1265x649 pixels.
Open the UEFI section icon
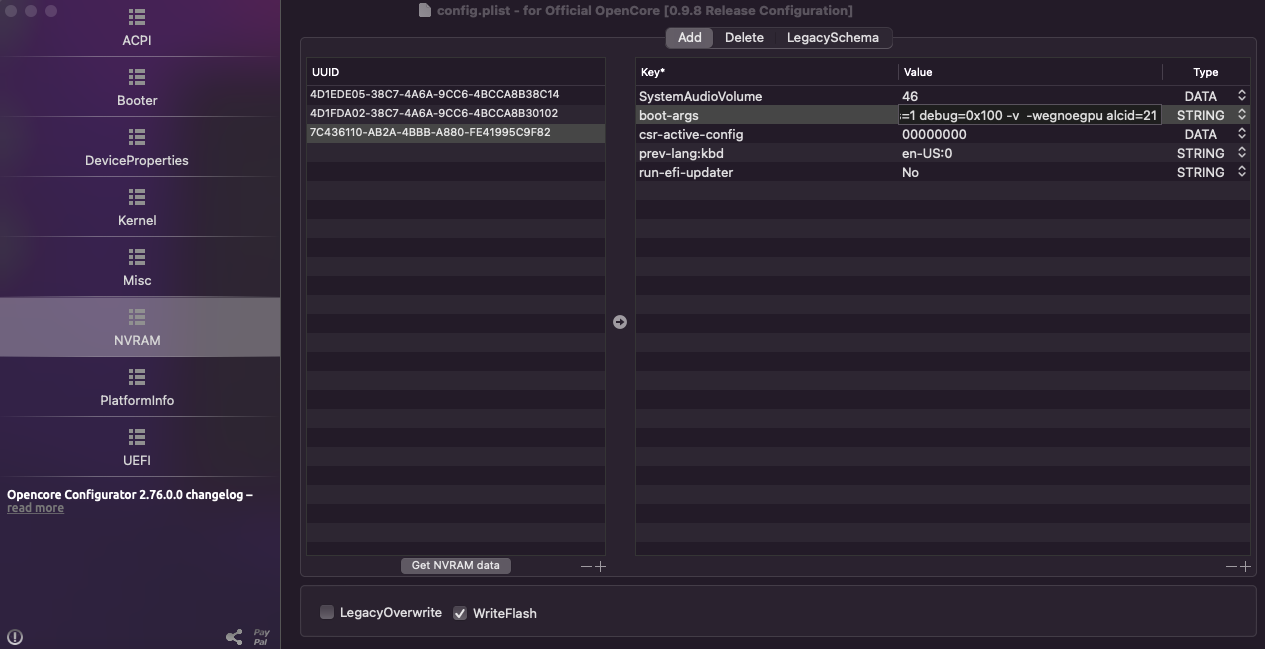137,438
